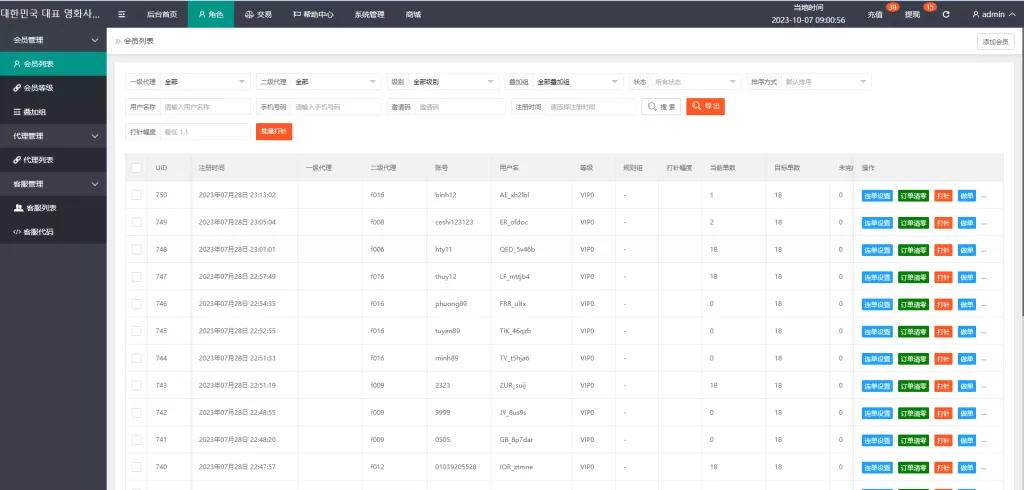The width and height of the screenshot is (1024, 490).
Task: Open the 系统管理 top menu
Action: (x=369, y=15)
